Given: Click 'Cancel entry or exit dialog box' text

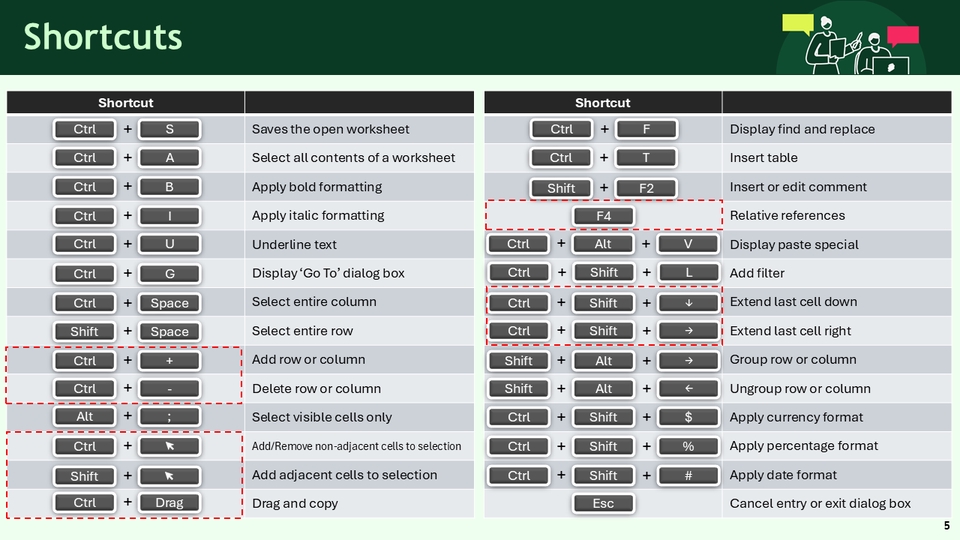Looking at the screenshot, I should [820, 503].
